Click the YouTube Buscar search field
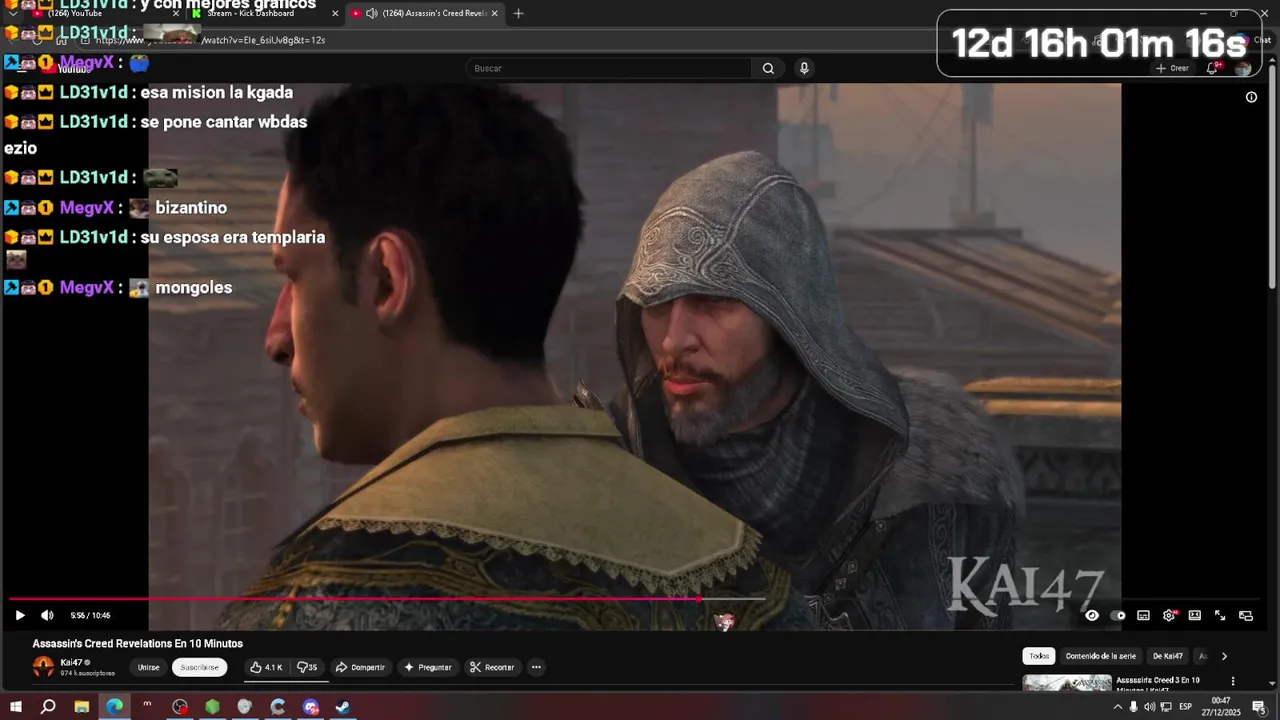Viewport: 1280px width, 720px height. (609, 68)
